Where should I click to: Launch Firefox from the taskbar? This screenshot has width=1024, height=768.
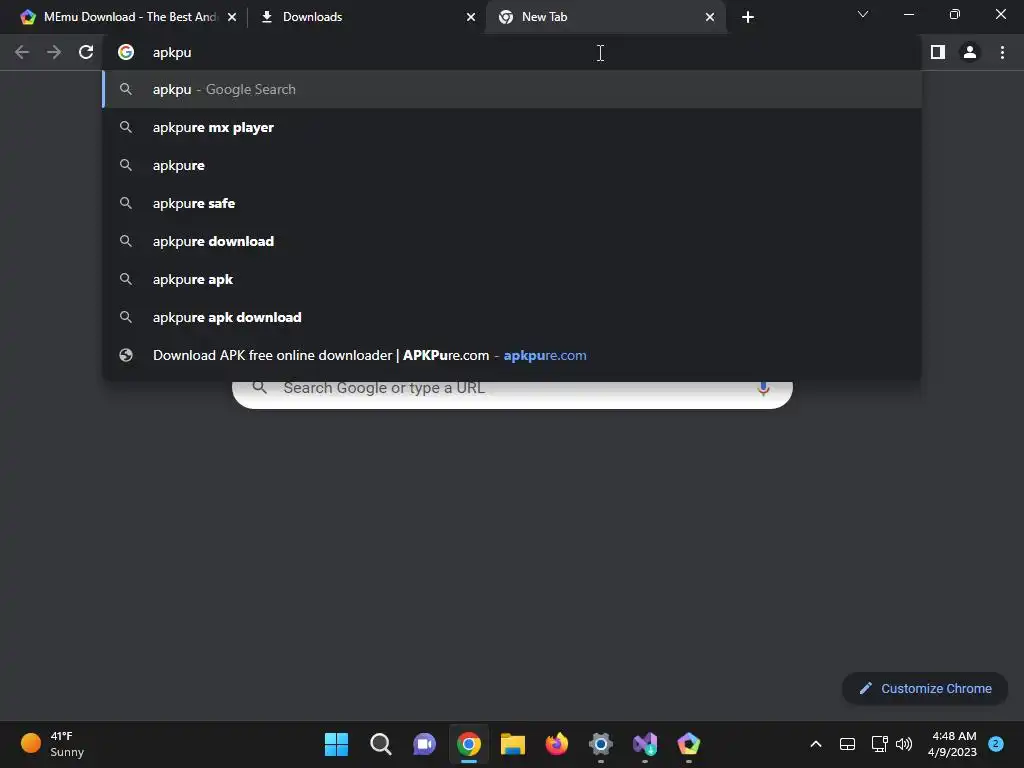[x=557, y=744]
